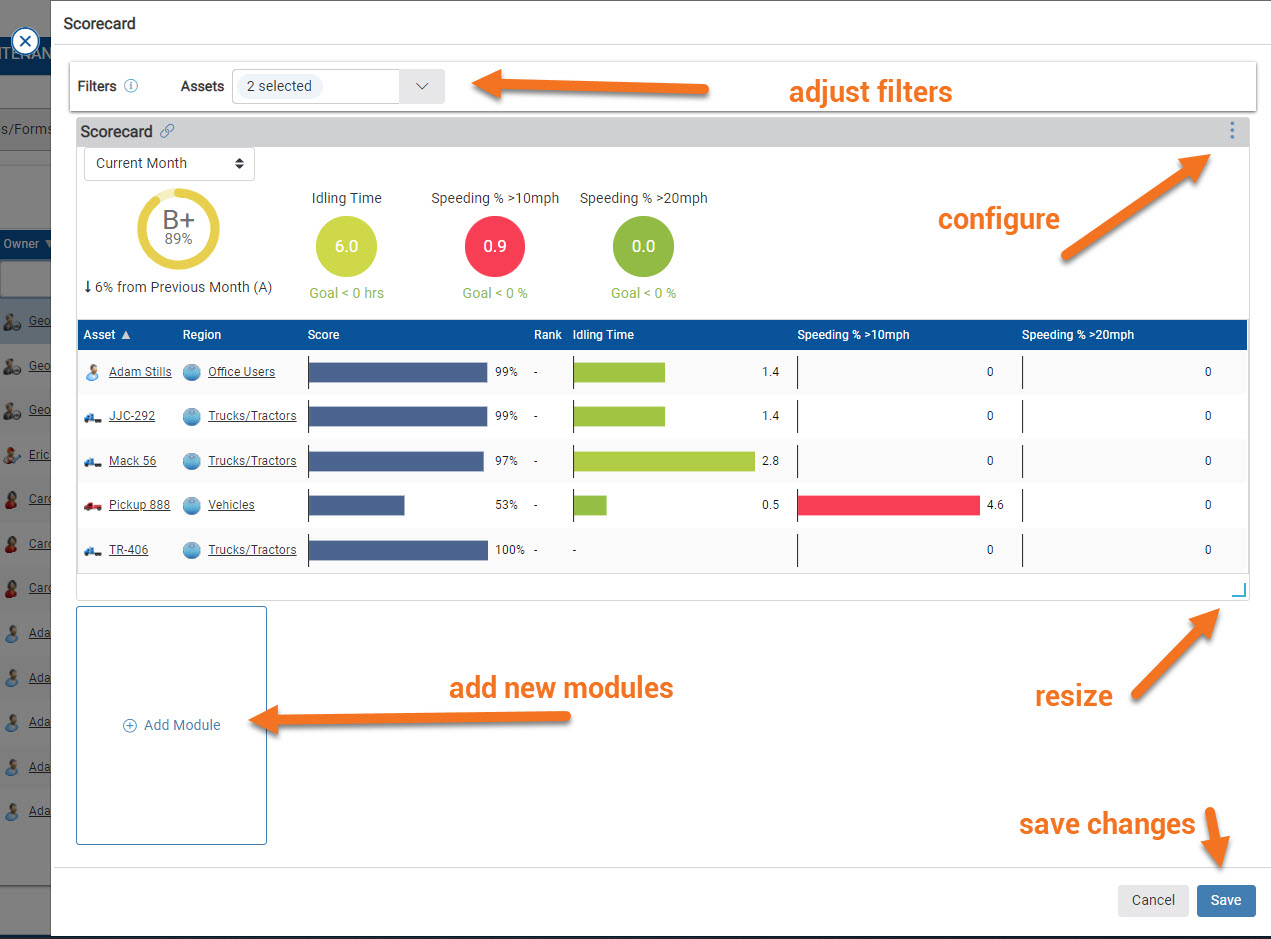Click the truck icon beside TR-406
Image resolution: width=1271 pixels, height=939 pixels.
tap(91, 550)
